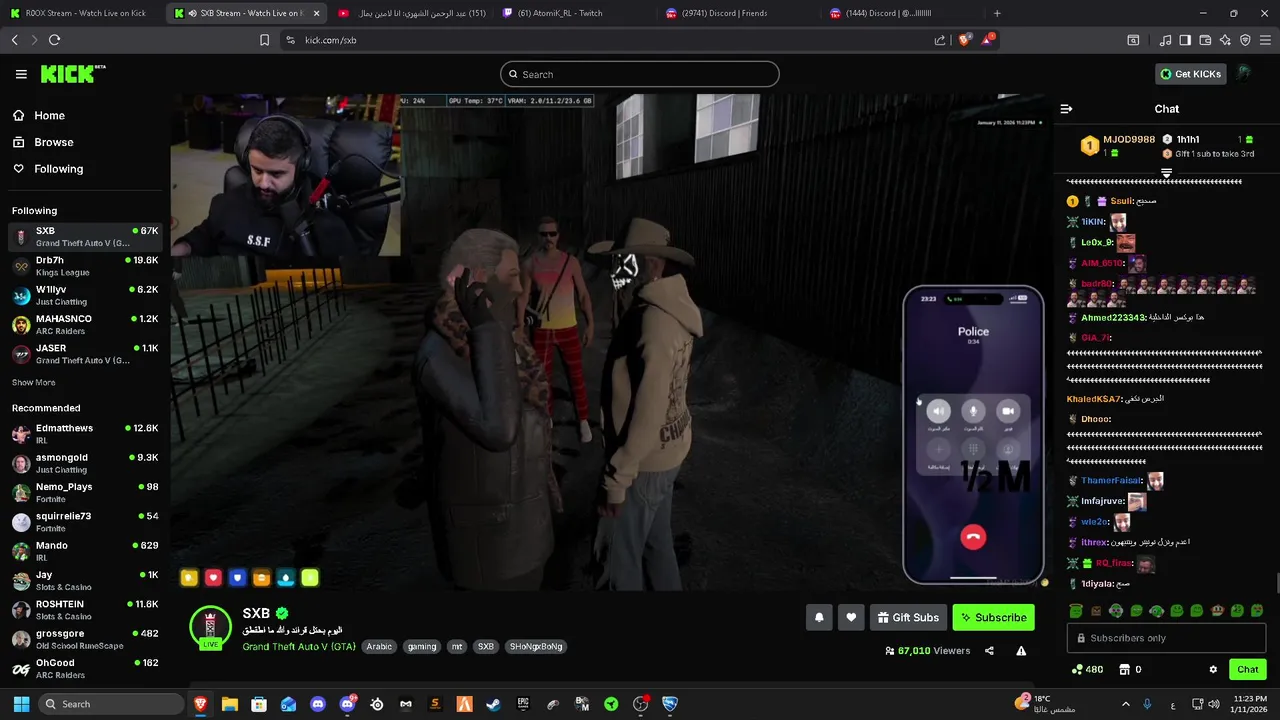
Task: Click the red heart emote icon below video
Action: pos(213,578)
